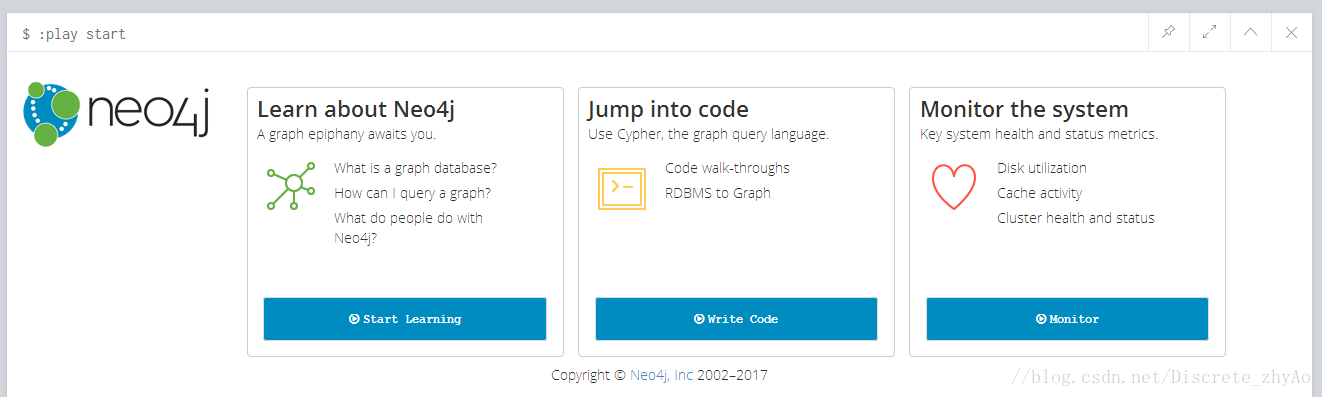Screen dimensions: 1322x397
Task: Select the "Disk utilization" item
Action: click(x=1042, y=168)
